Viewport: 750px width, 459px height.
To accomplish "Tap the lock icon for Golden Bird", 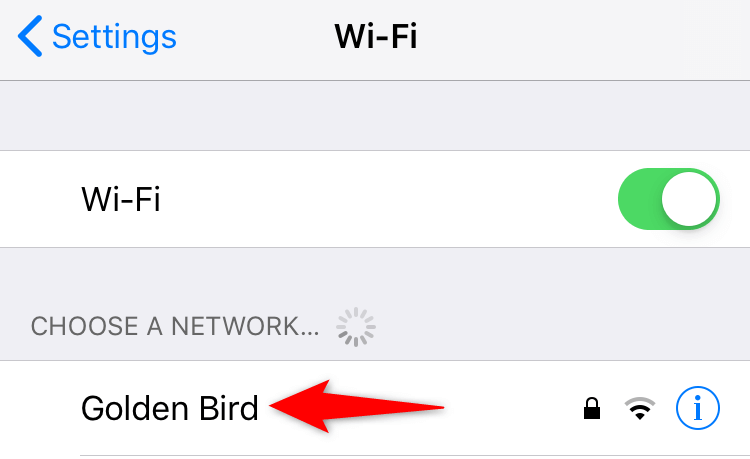I will point(592,409).
